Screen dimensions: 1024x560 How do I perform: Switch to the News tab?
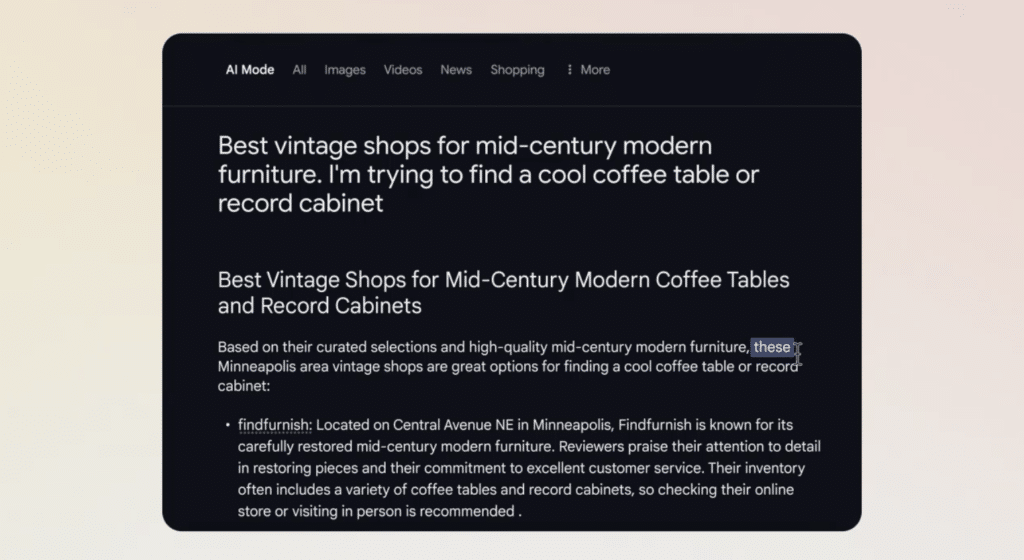456,70
